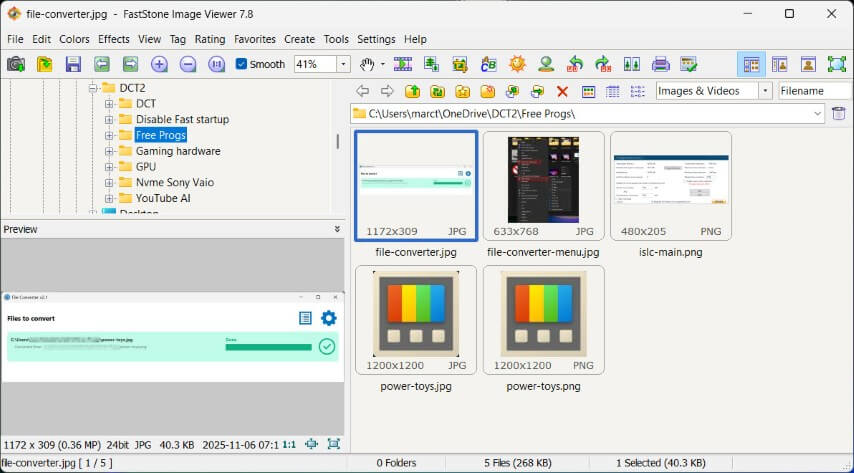Expand the Gaming hardware folder node

pyautogui.click(x=110, y=151)
